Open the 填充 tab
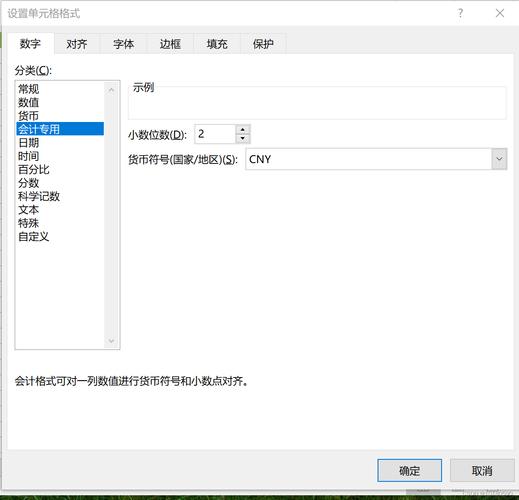This screenshot has width=519, height=500. click(x=217, y=44)
